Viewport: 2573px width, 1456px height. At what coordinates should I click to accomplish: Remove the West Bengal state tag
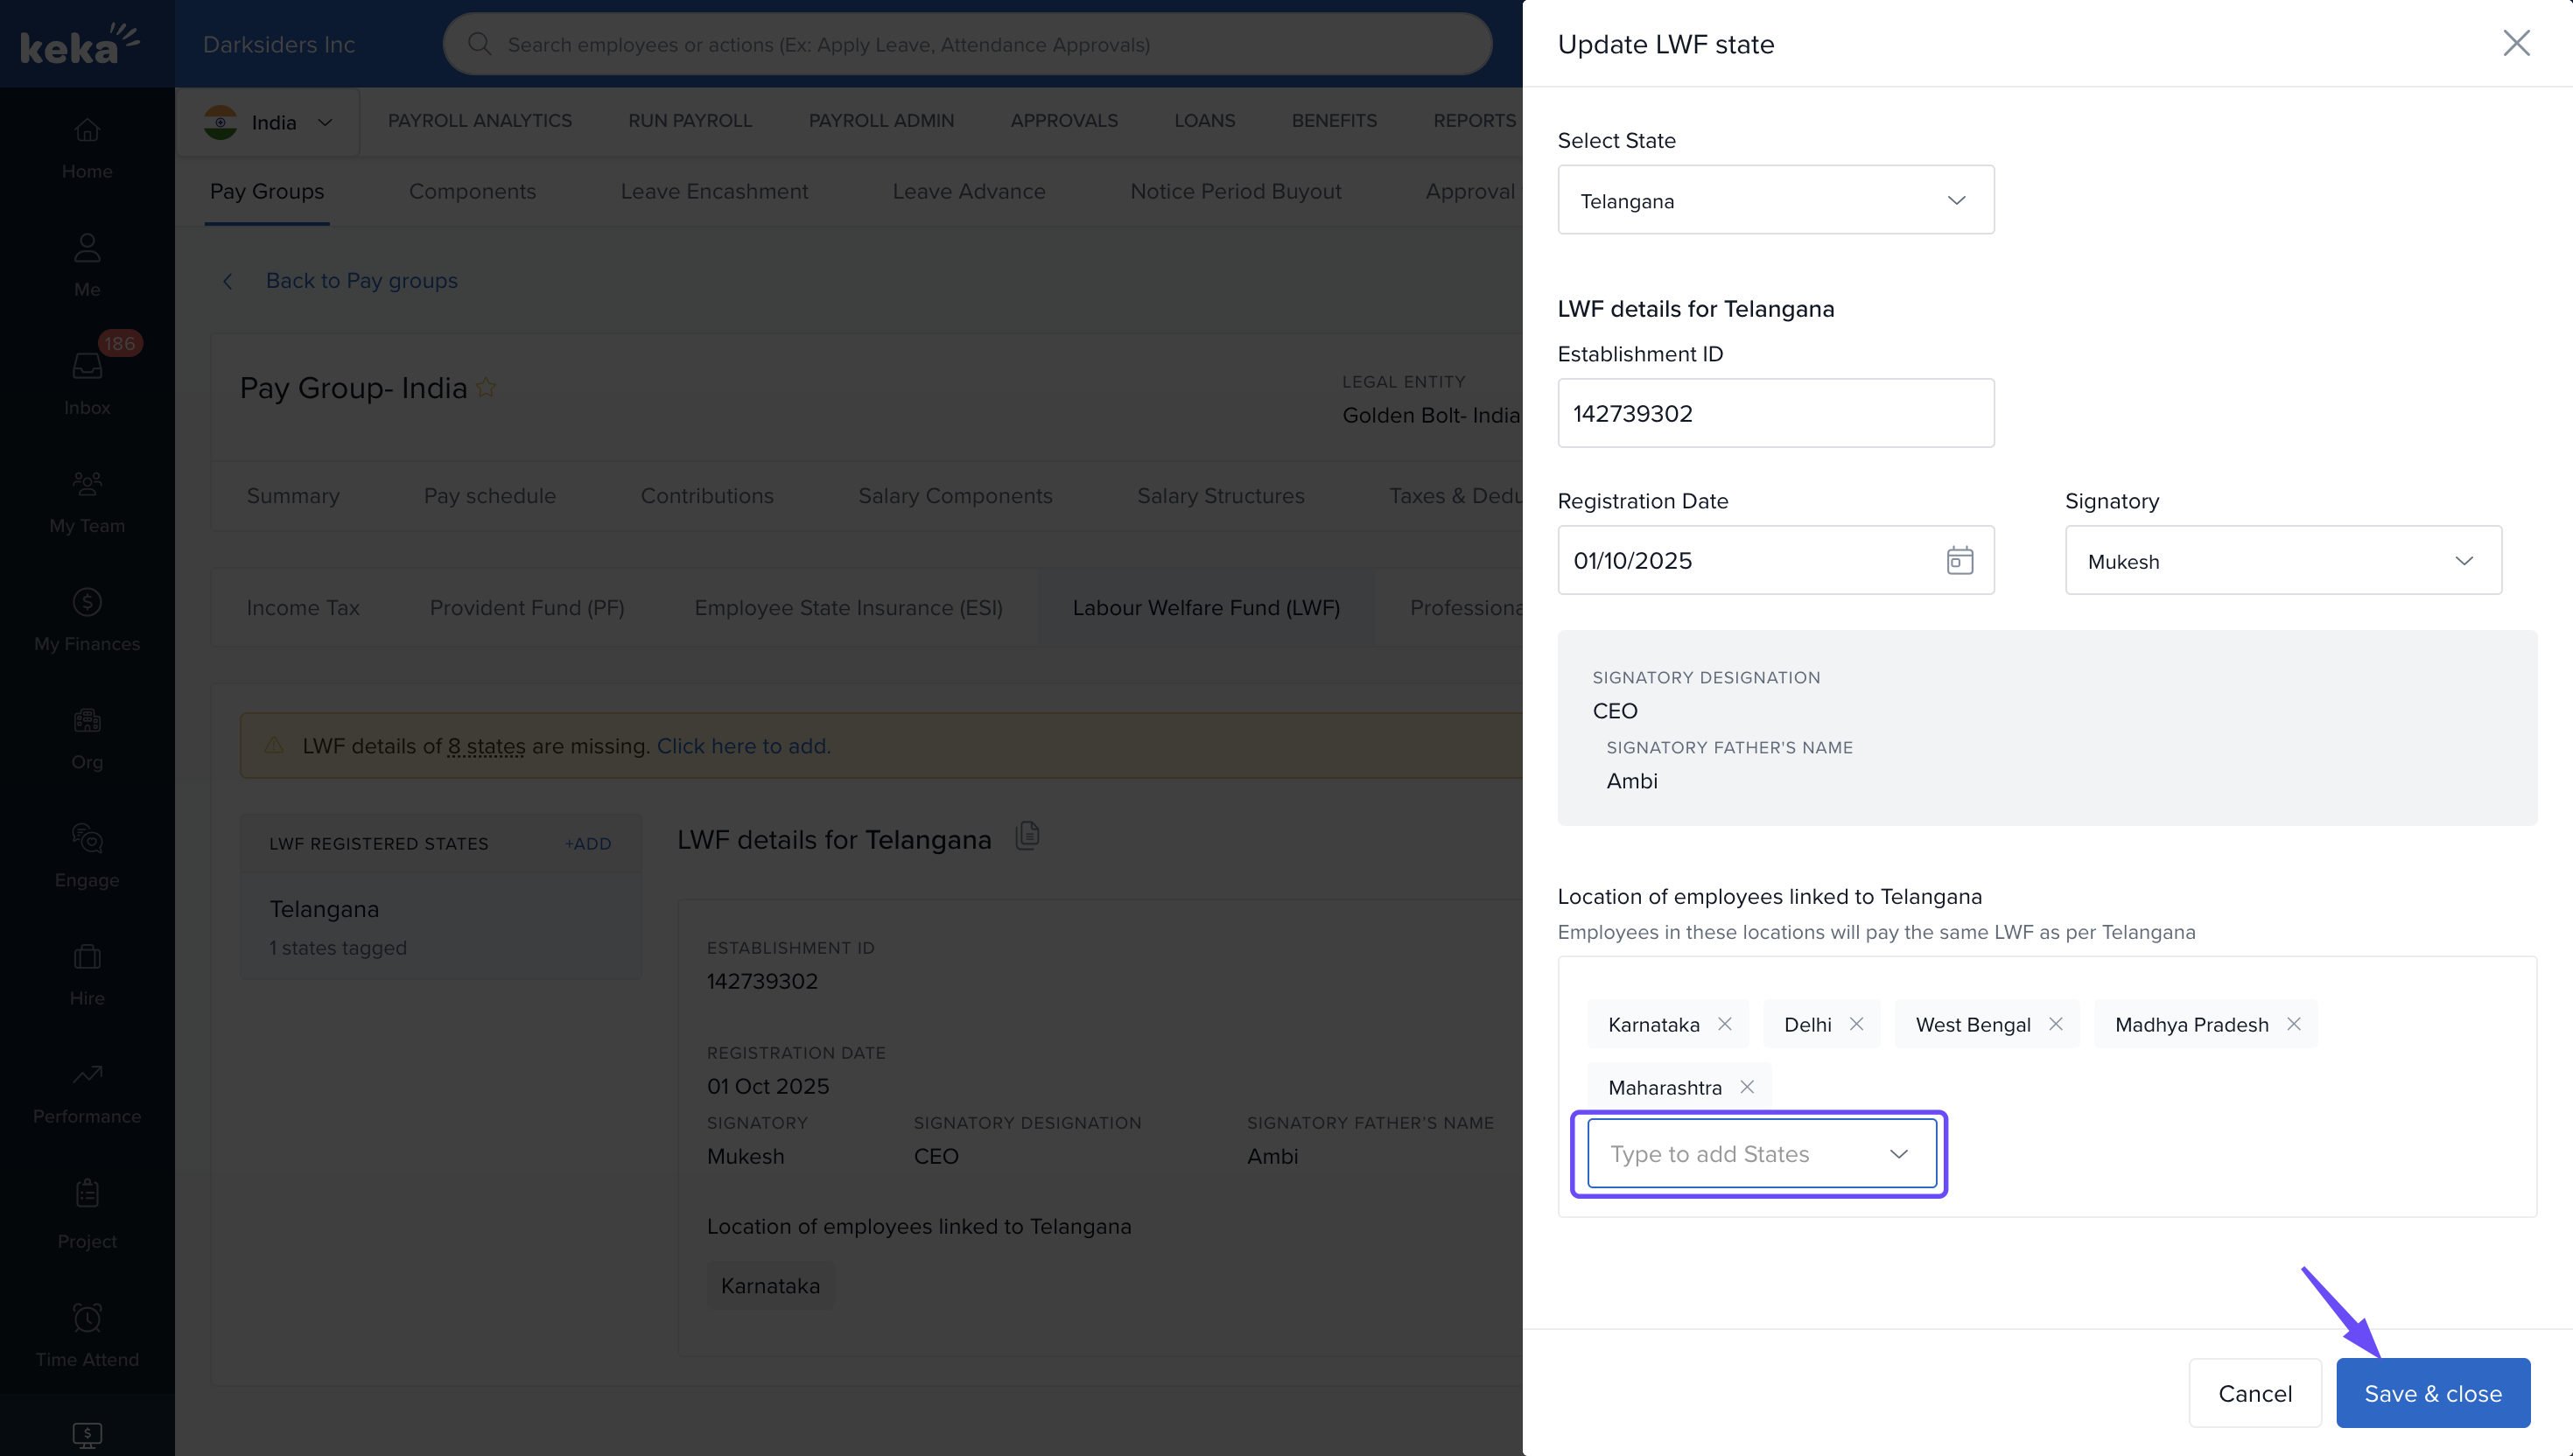pos(2055,1024)
